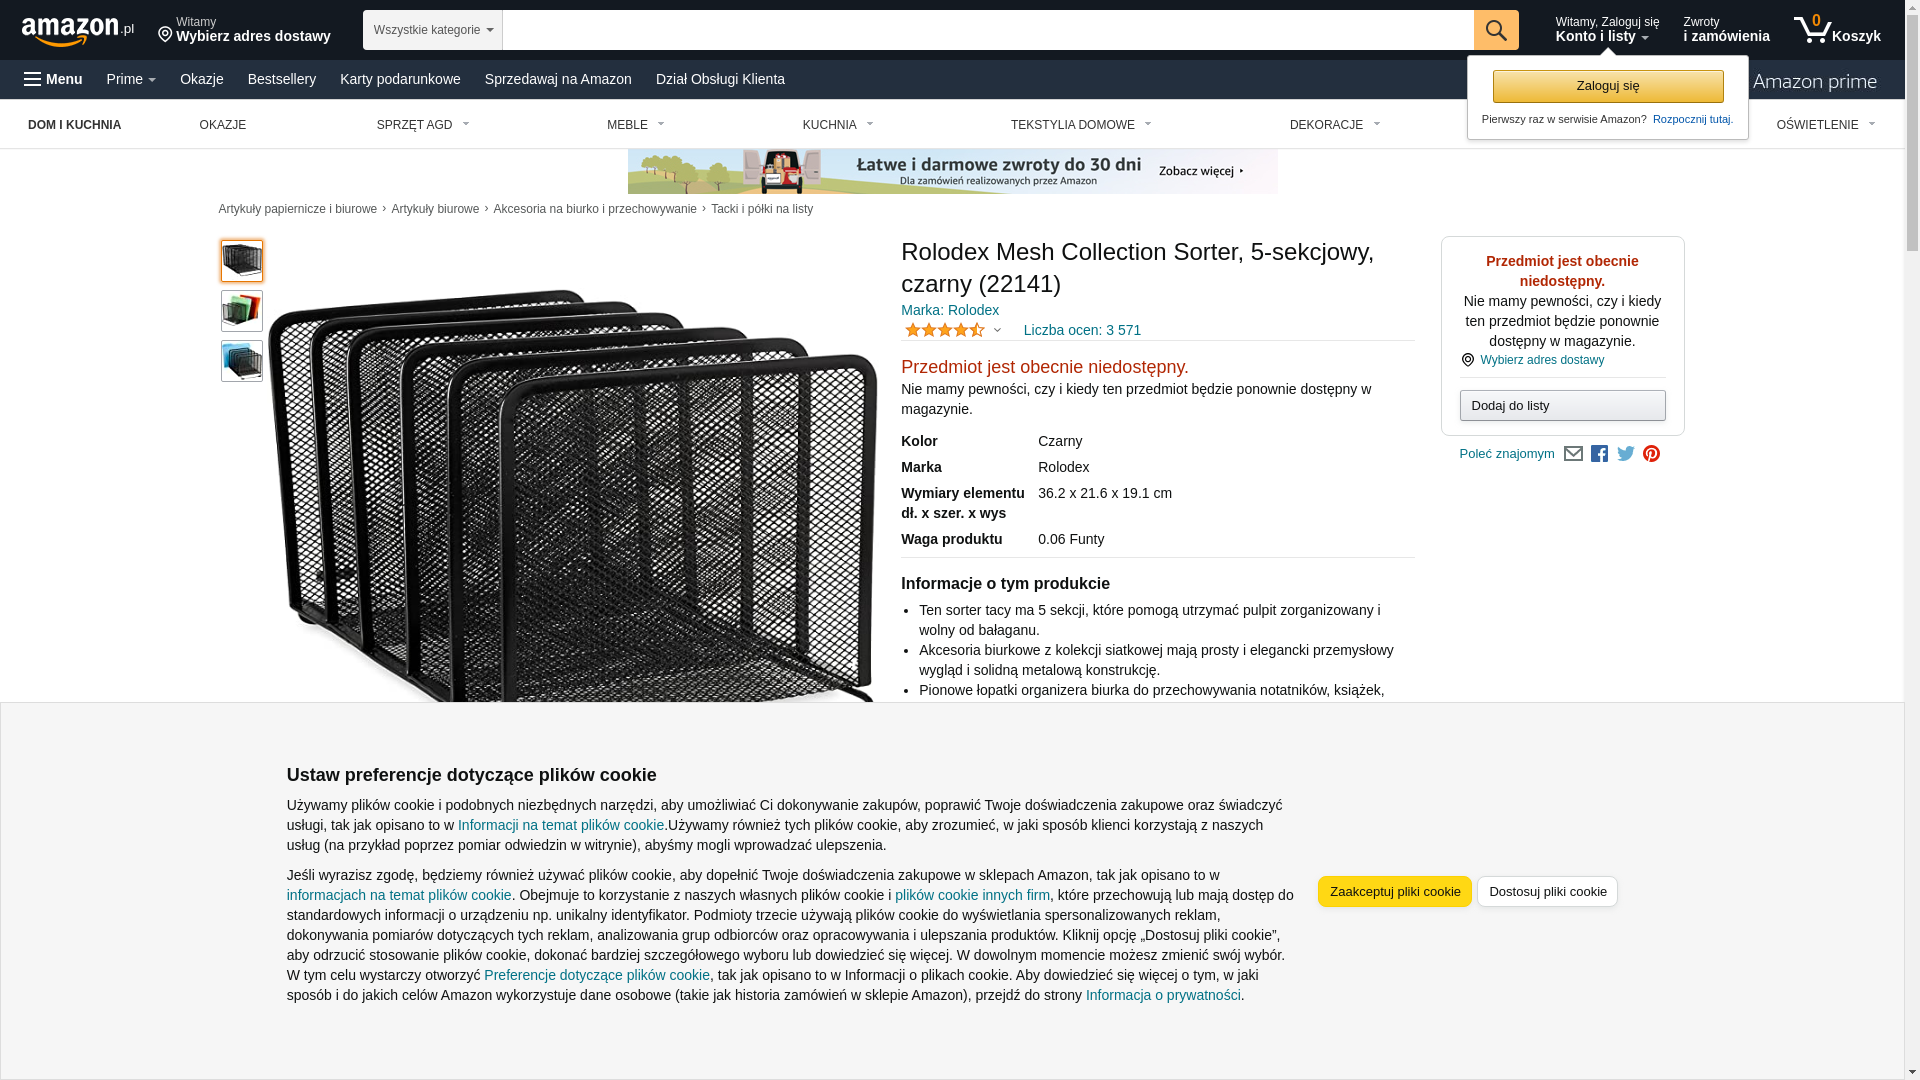Screen dimensions: 1920x1080
Task: Add item with Dodaj do listy
Action: pyautogui.click(x=1562, y=406)
